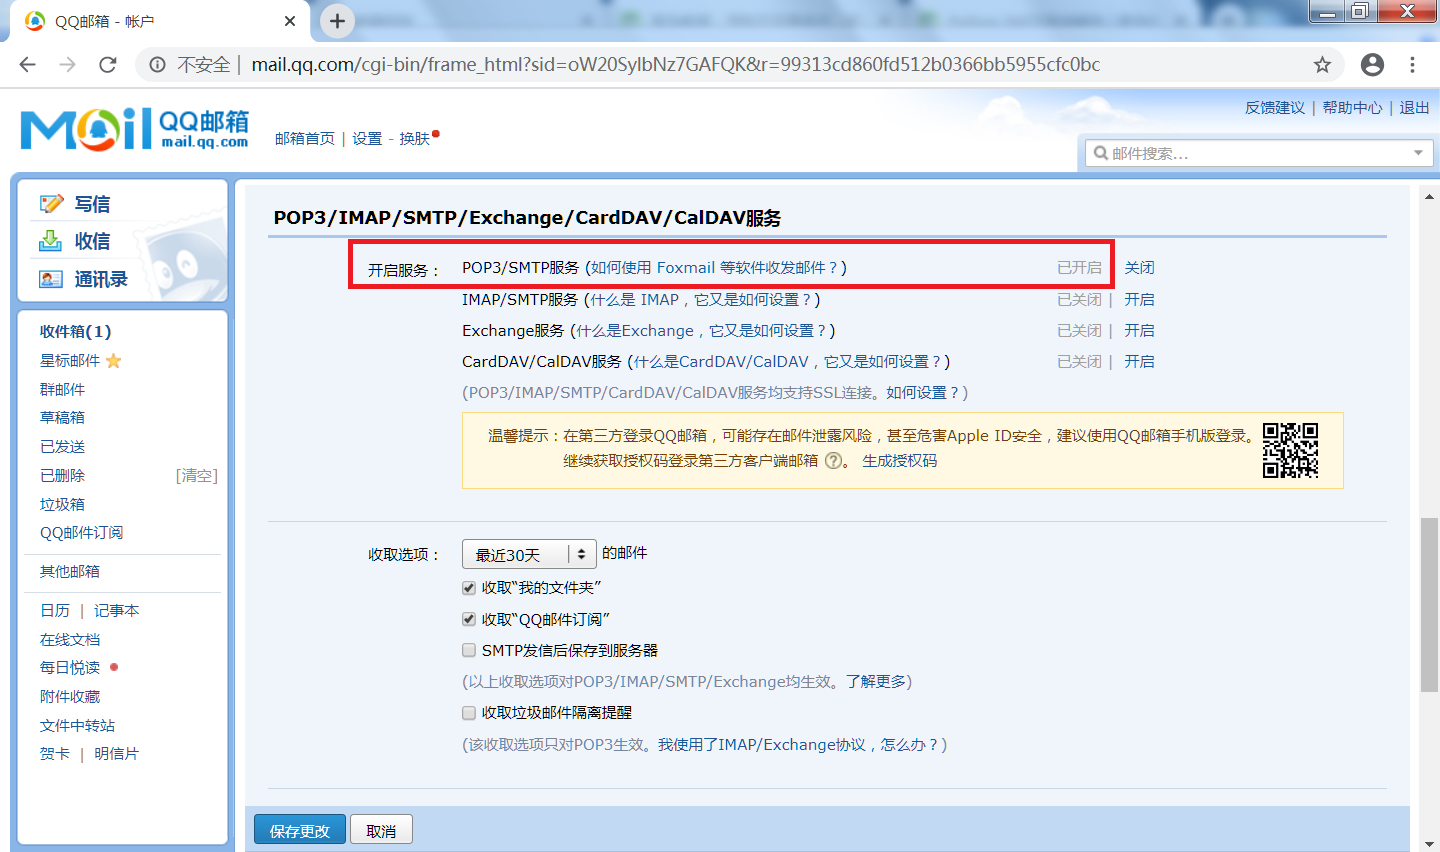Toggle 收取“QQ邮件订阅” checkbox
This screenshot has height=852, width=1440.
469,619
